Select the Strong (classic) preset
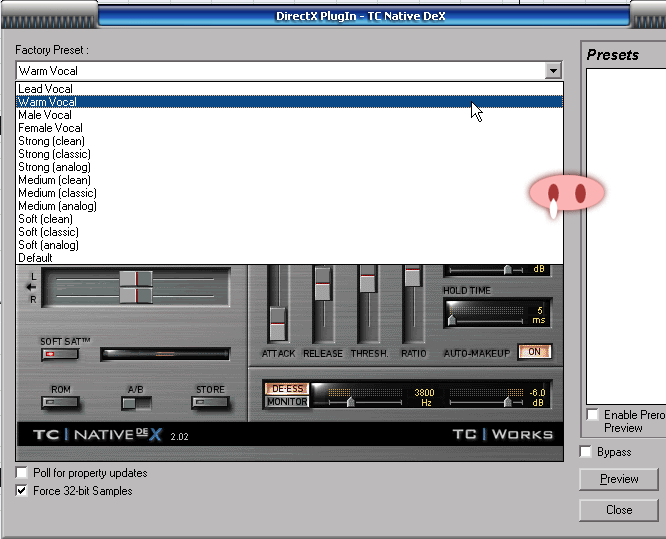Screen dimensions: 666x539 290,154
